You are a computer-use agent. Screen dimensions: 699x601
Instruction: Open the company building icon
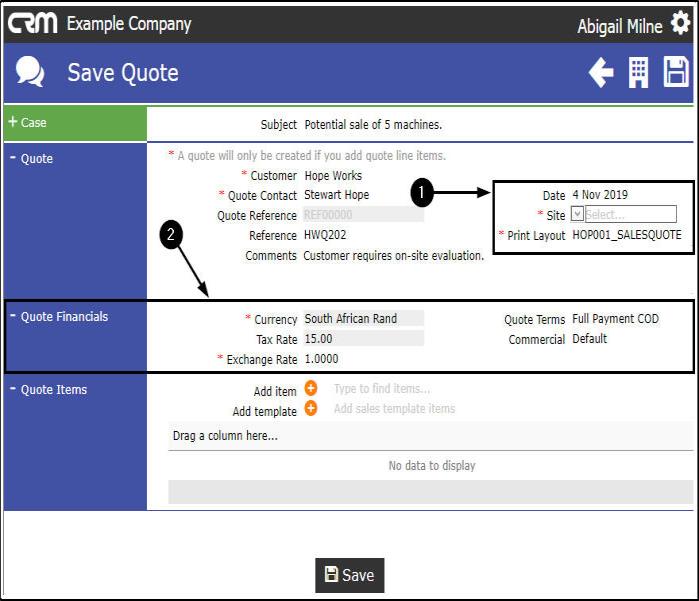tap(638, 72)
